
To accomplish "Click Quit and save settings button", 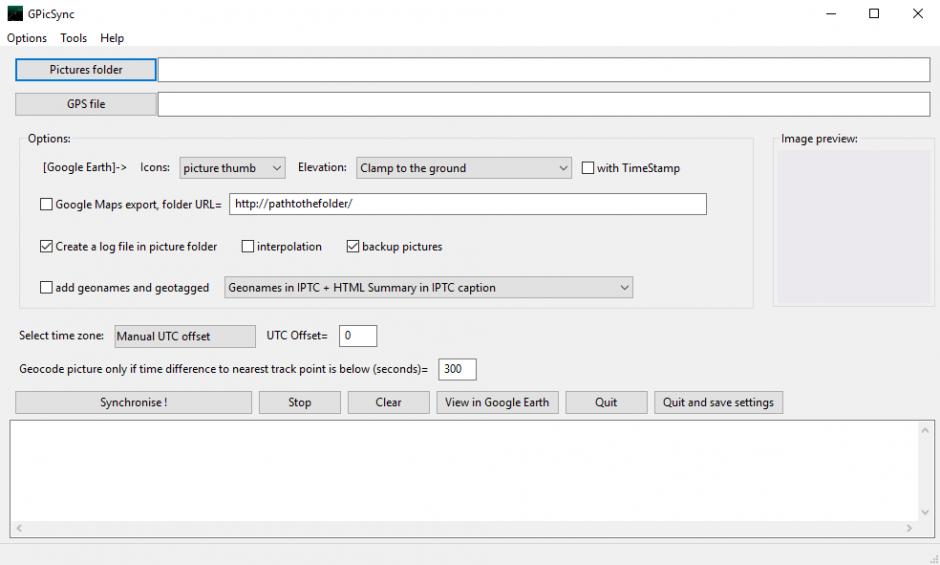I will click(718, 402).
